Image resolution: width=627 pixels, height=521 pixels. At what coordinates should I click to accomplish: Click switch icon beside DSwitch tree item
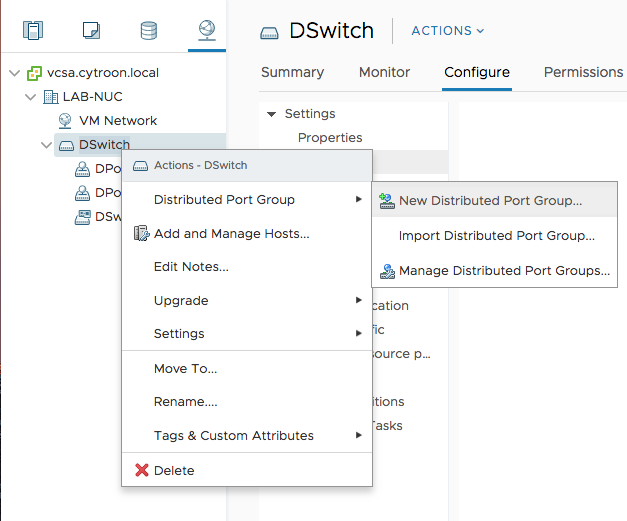click(66, 146)
